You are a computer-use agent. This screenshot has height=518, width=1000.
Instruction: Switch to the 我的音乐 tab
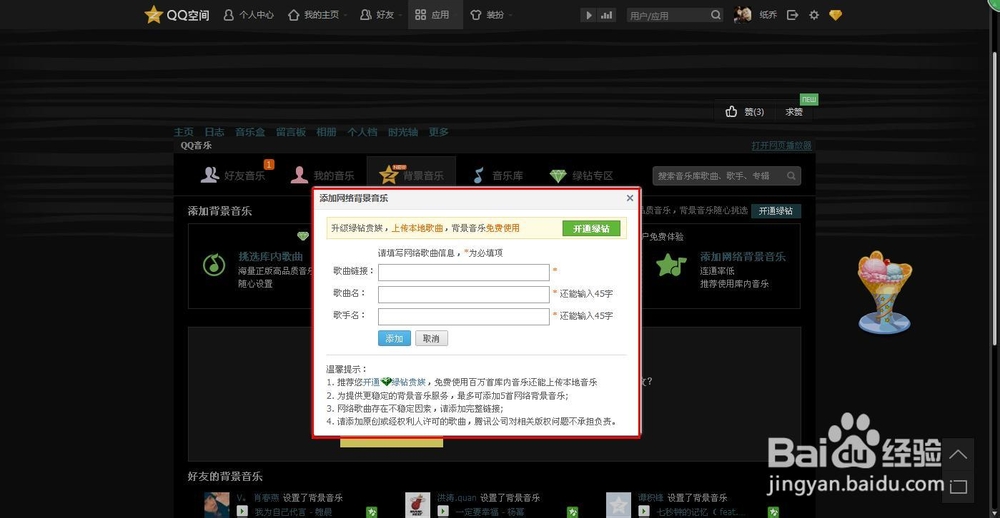point(323,175)
